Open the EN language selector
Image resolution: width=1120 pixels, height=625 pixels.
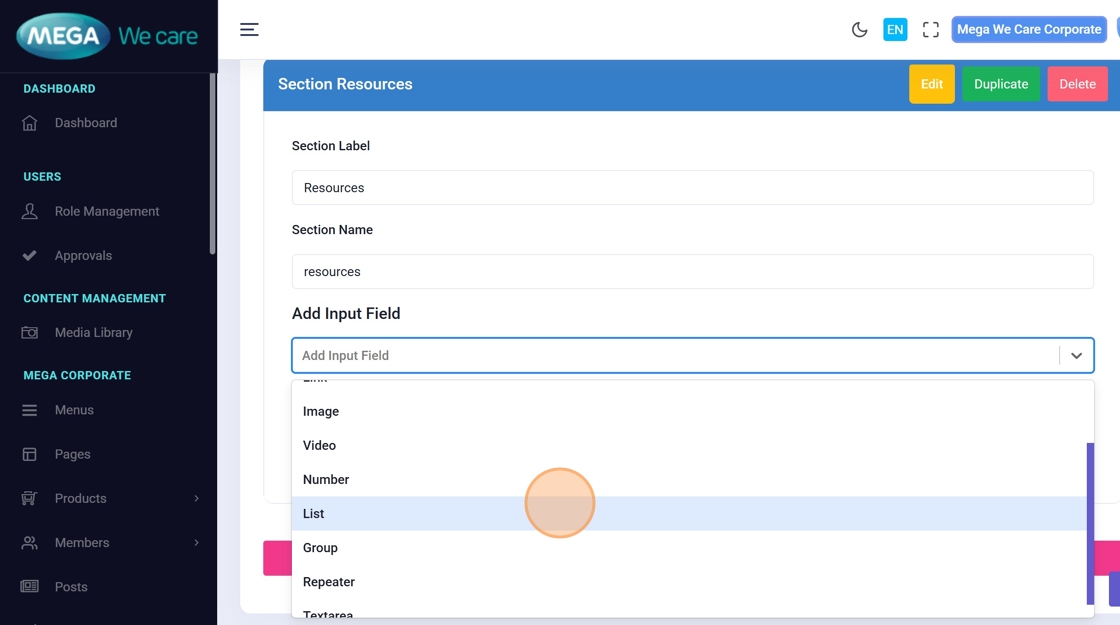point(894,30)
